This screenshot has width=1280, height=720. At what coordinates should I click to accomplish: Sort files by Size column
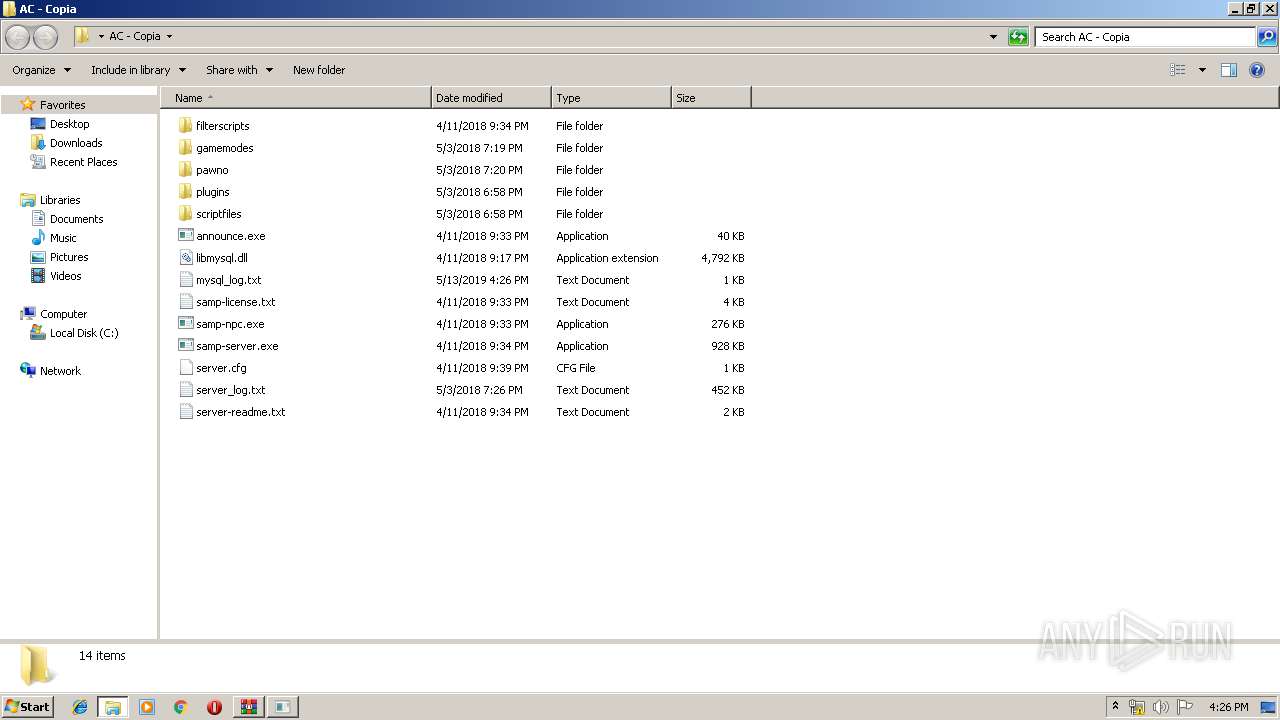pos(711,98)
